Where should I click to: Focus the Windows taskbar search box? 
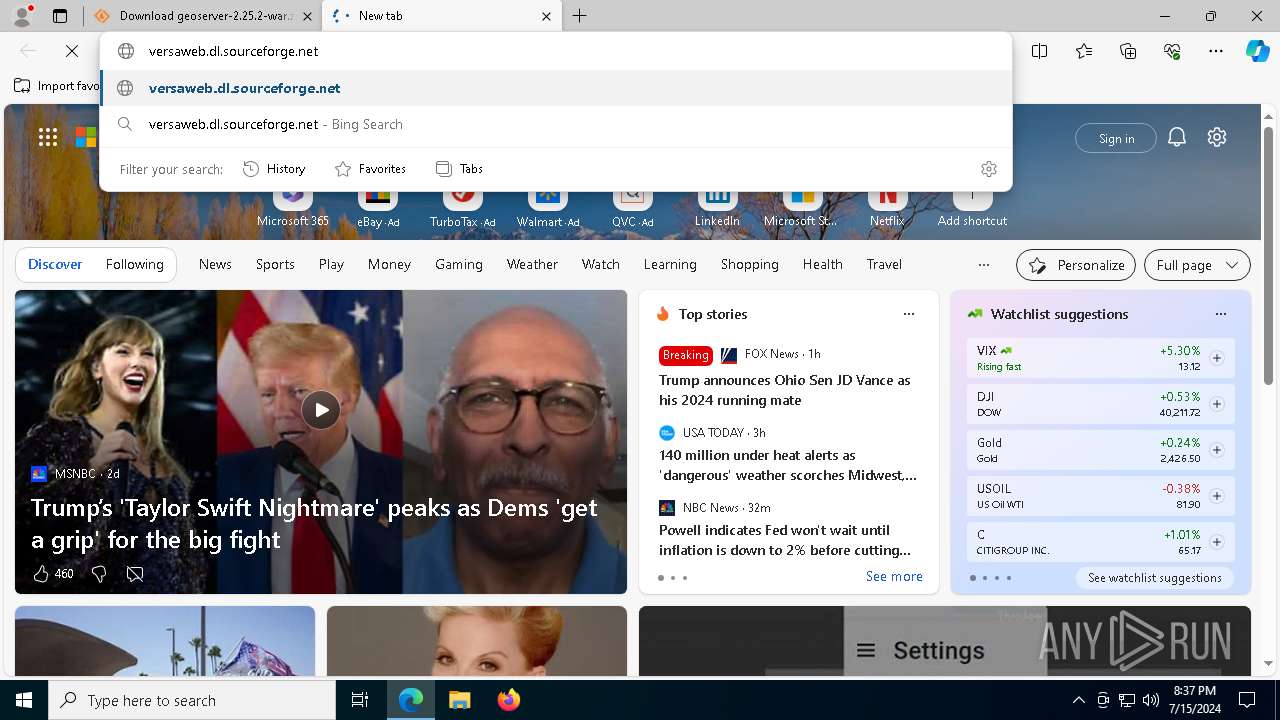192,700
